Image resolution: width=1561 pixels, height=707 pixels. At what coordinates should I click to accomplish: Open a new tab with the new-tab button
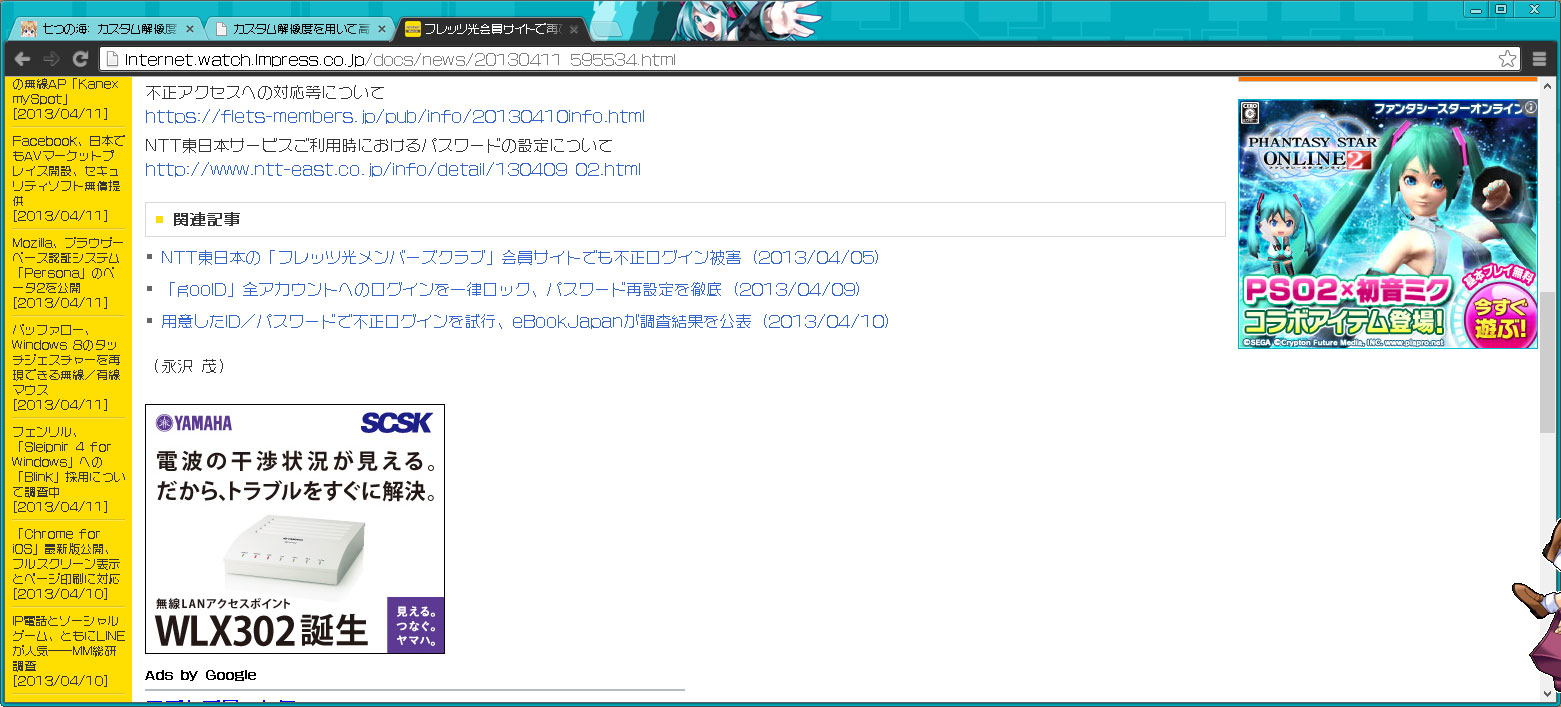click(x=606, y=29)
